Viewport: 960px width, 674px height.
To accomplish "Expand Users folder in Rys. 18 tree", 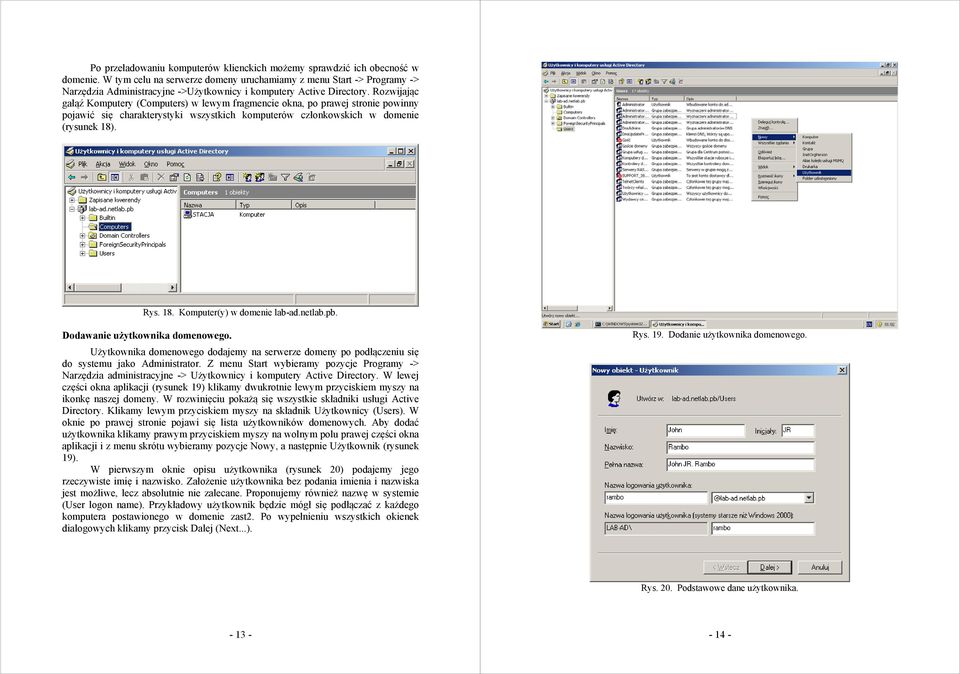I will click(x=82, y=253).
